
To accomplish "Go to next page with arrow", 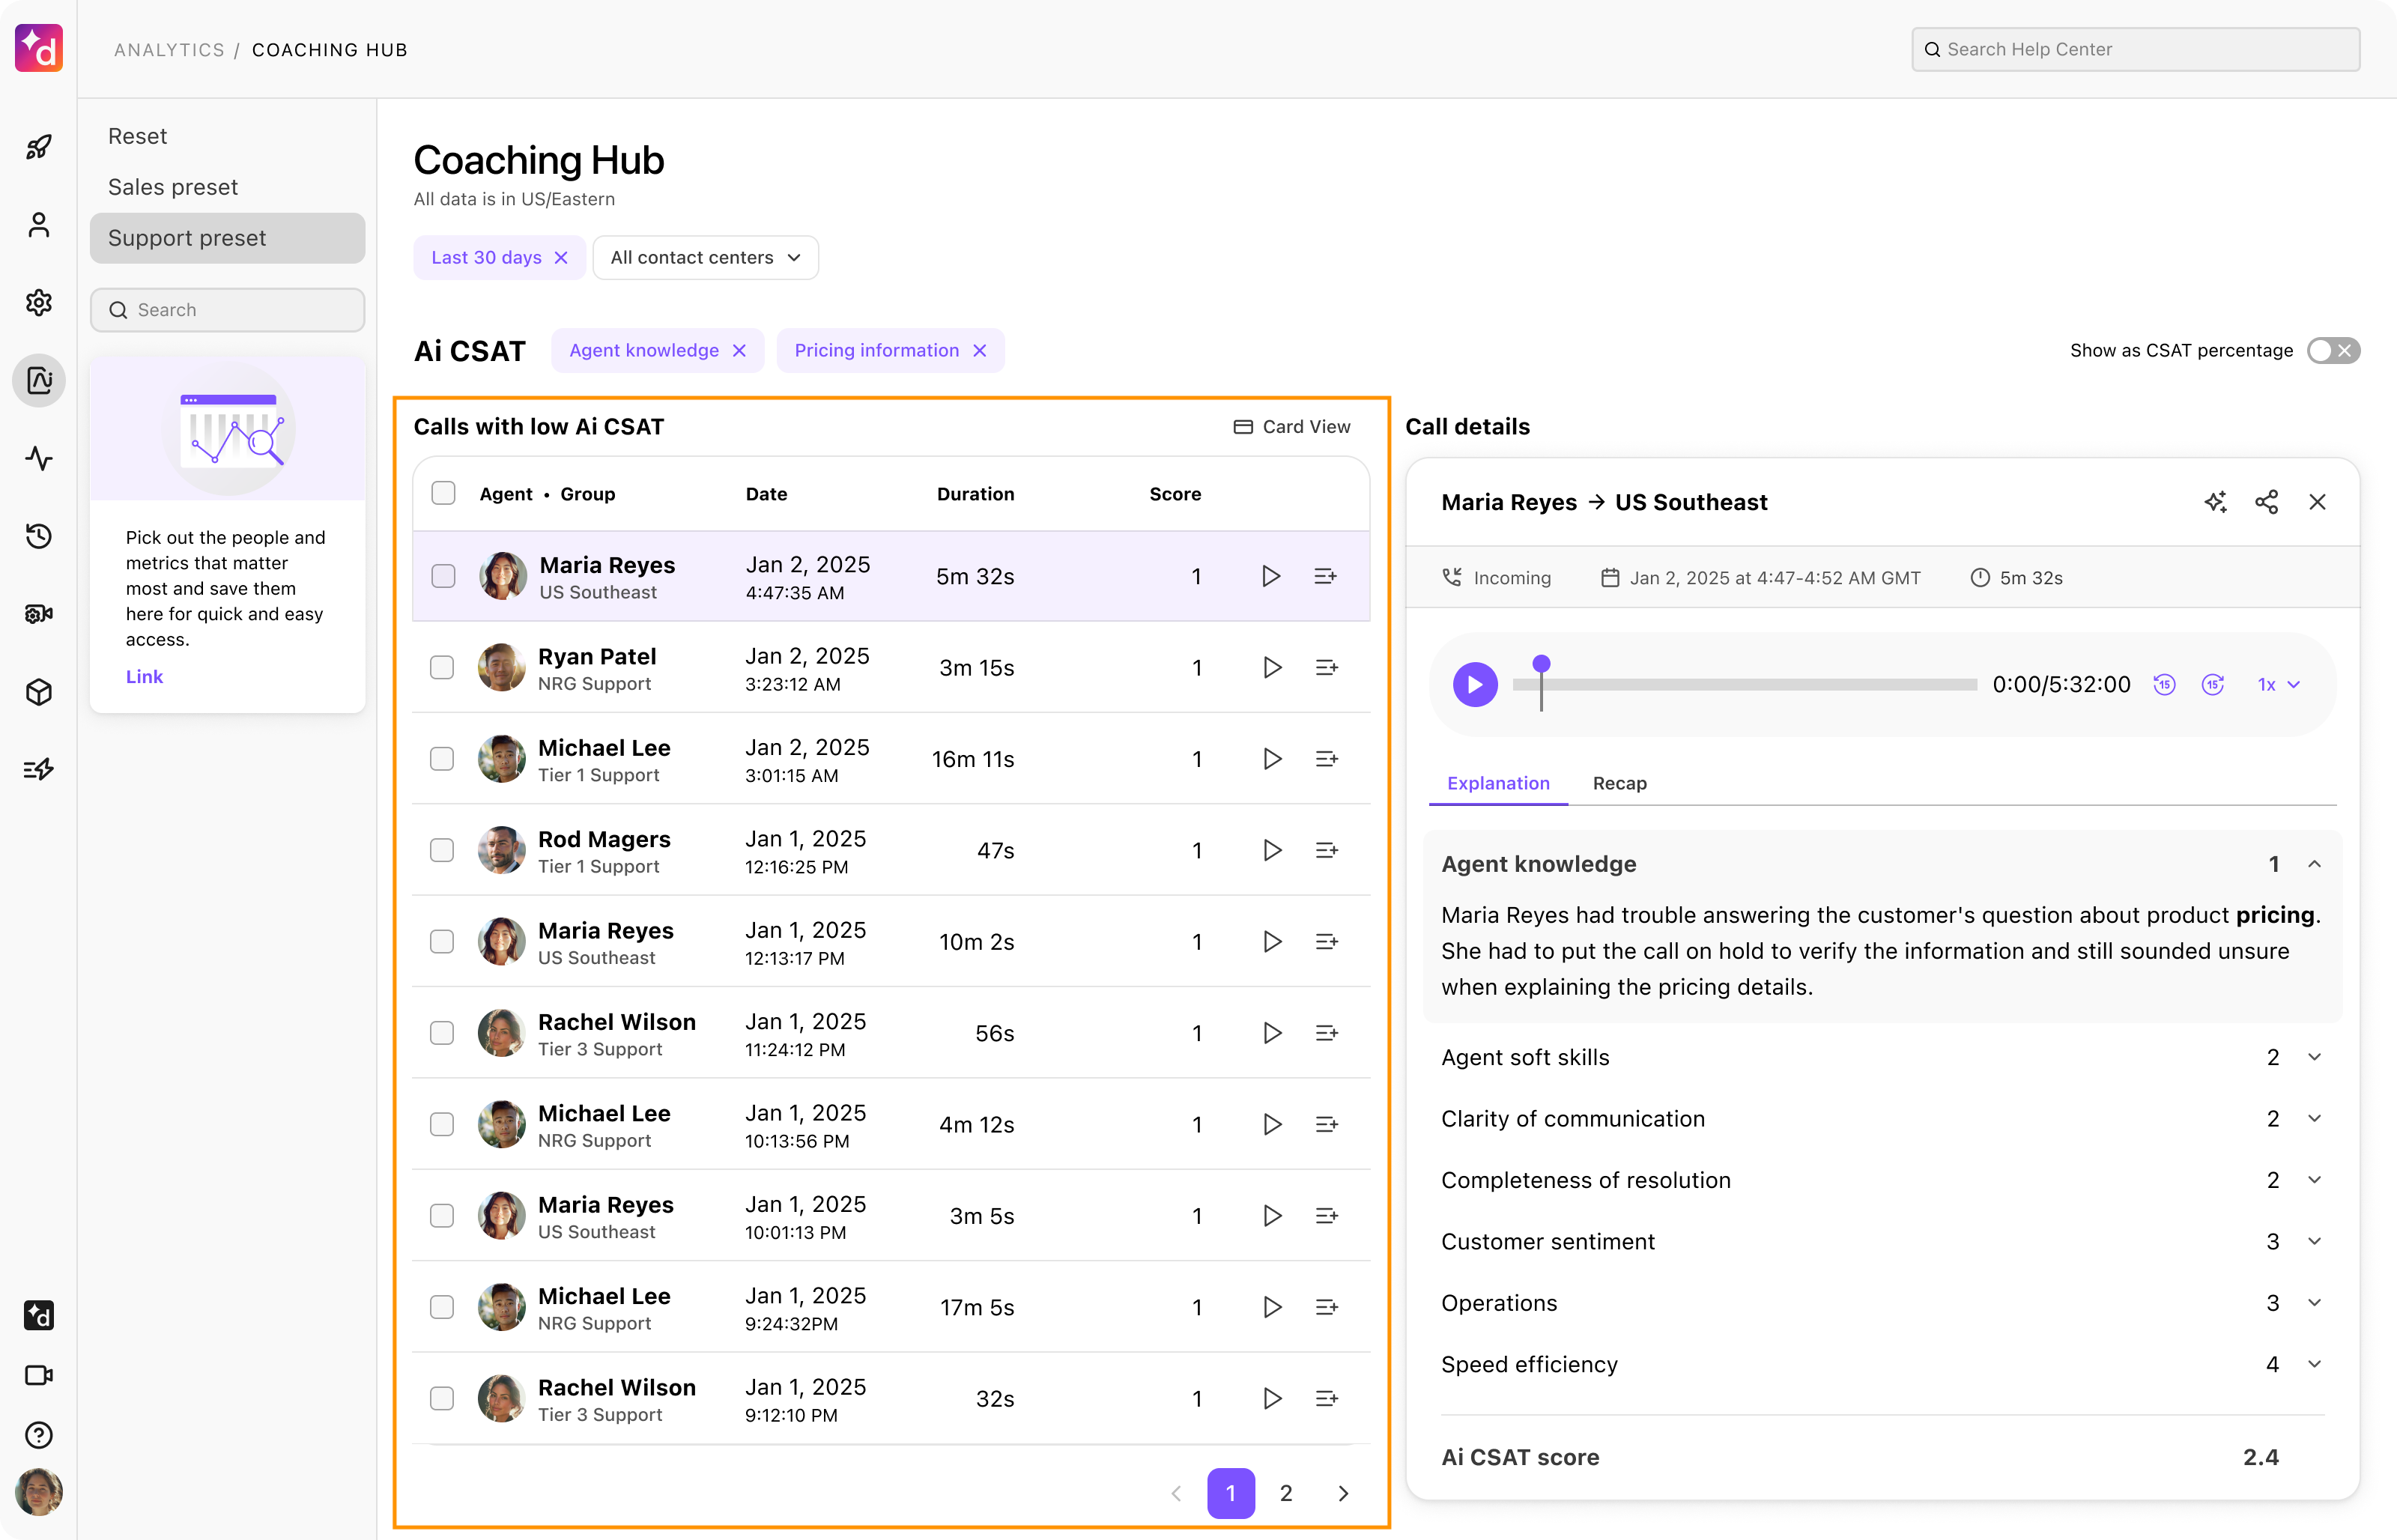I will coord(1343,1493).
